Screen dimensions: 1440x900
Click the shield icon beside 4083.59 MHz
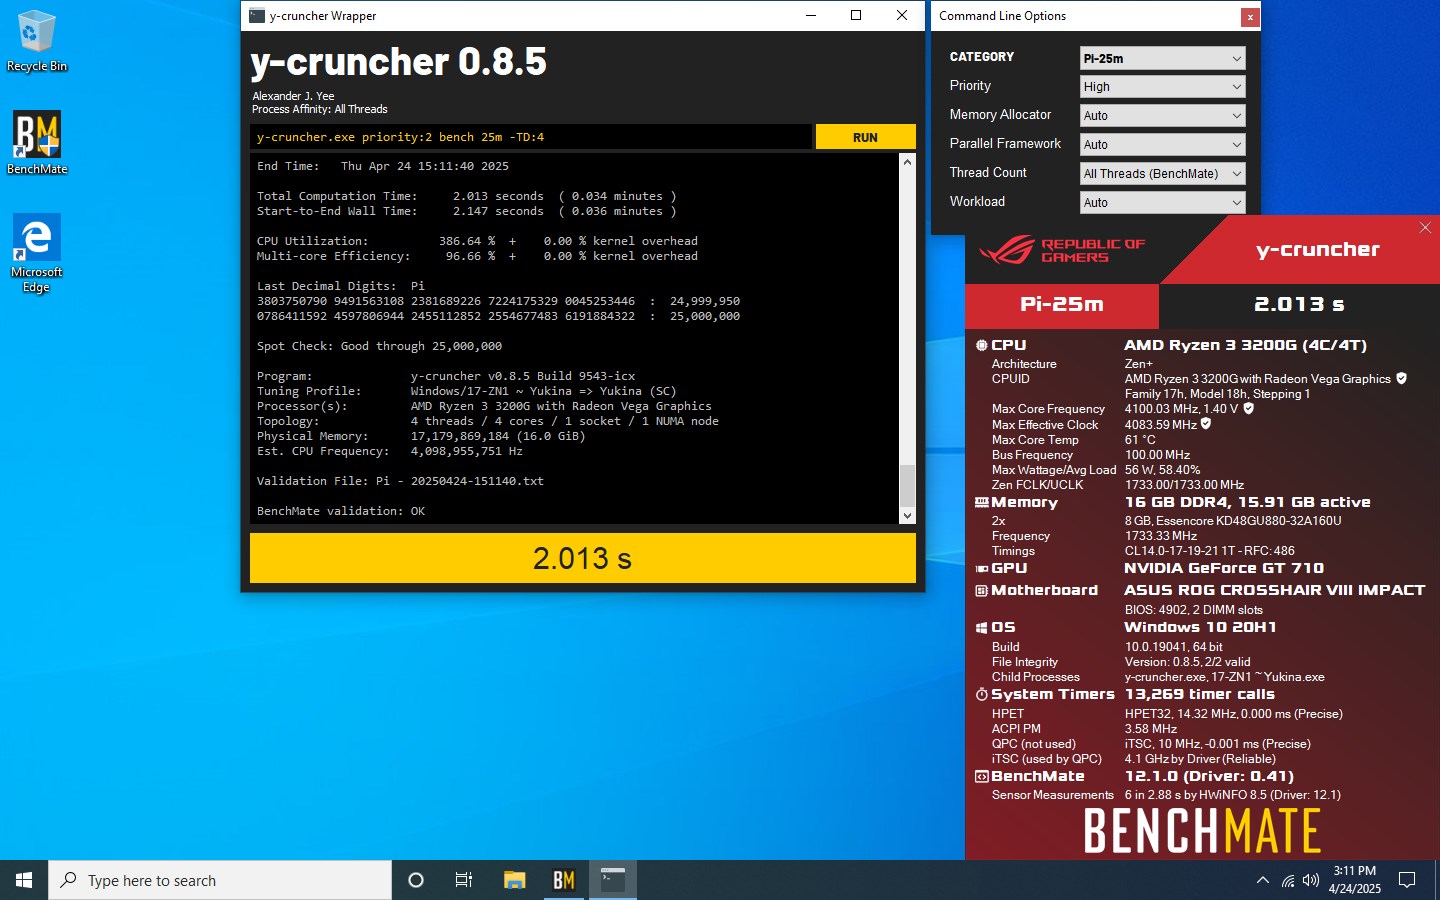point(1206,424)
